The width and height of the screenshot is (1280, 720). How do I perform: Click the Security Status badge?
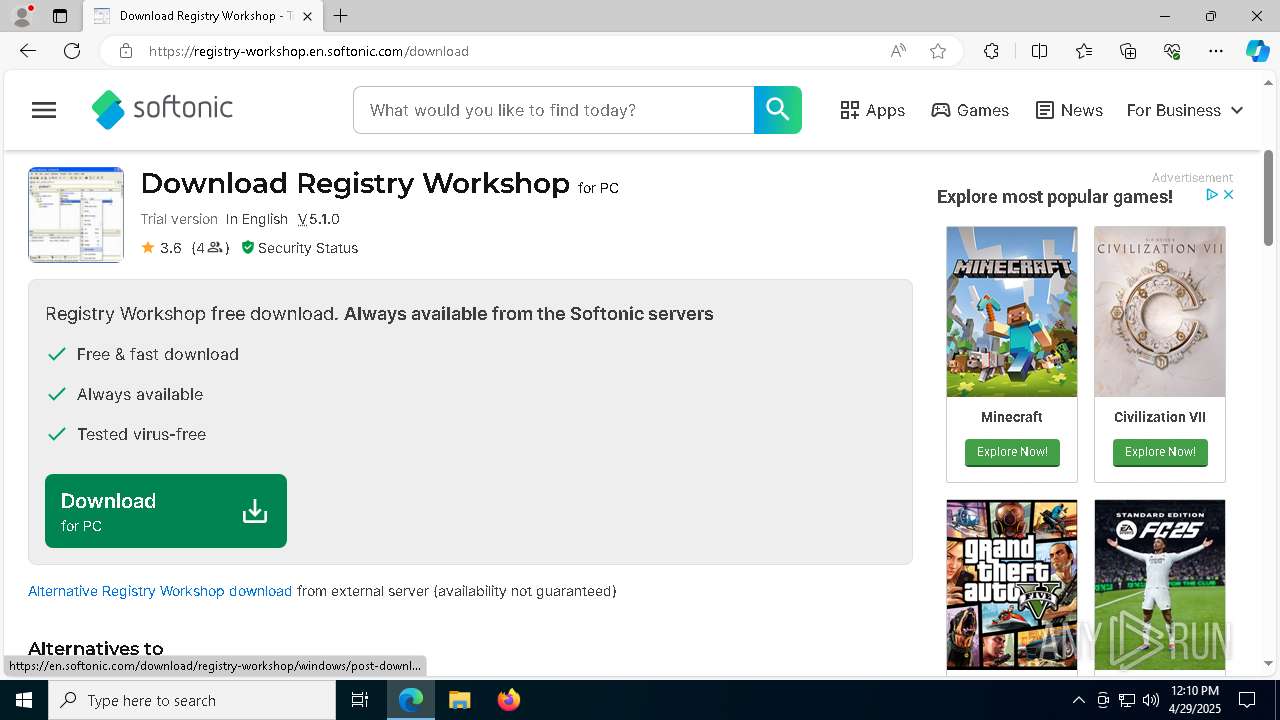pyautogui.click(x=299, y=248)
